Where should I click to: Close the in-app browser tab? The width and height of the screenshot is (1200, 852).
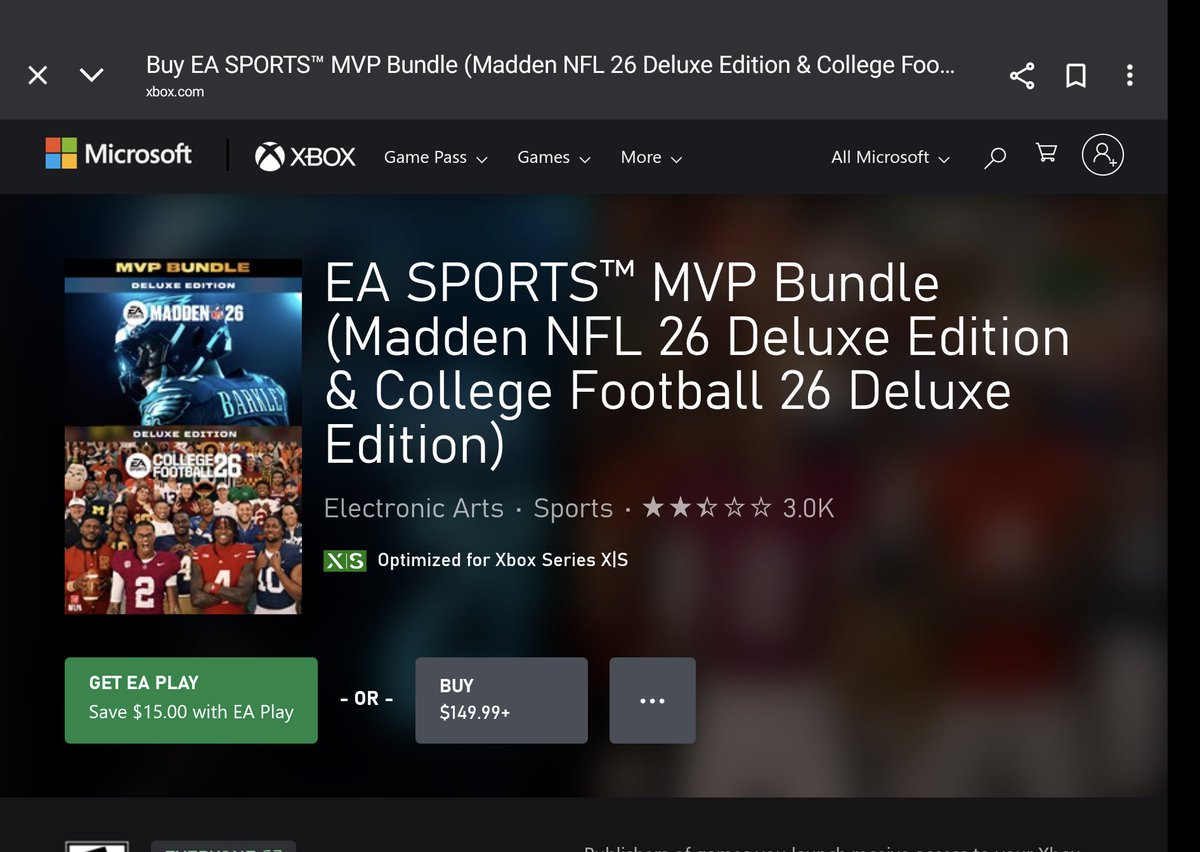click(38, 75)
